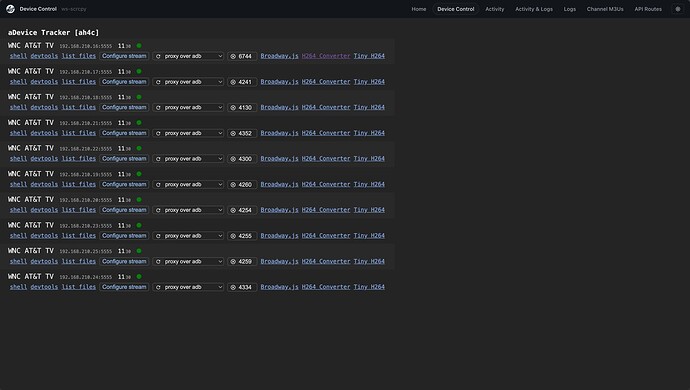Image resolution: width=690 pixels, height=390 pixels.
Task: Open the Channel M3Us nav tab
Action: (605, 9)
